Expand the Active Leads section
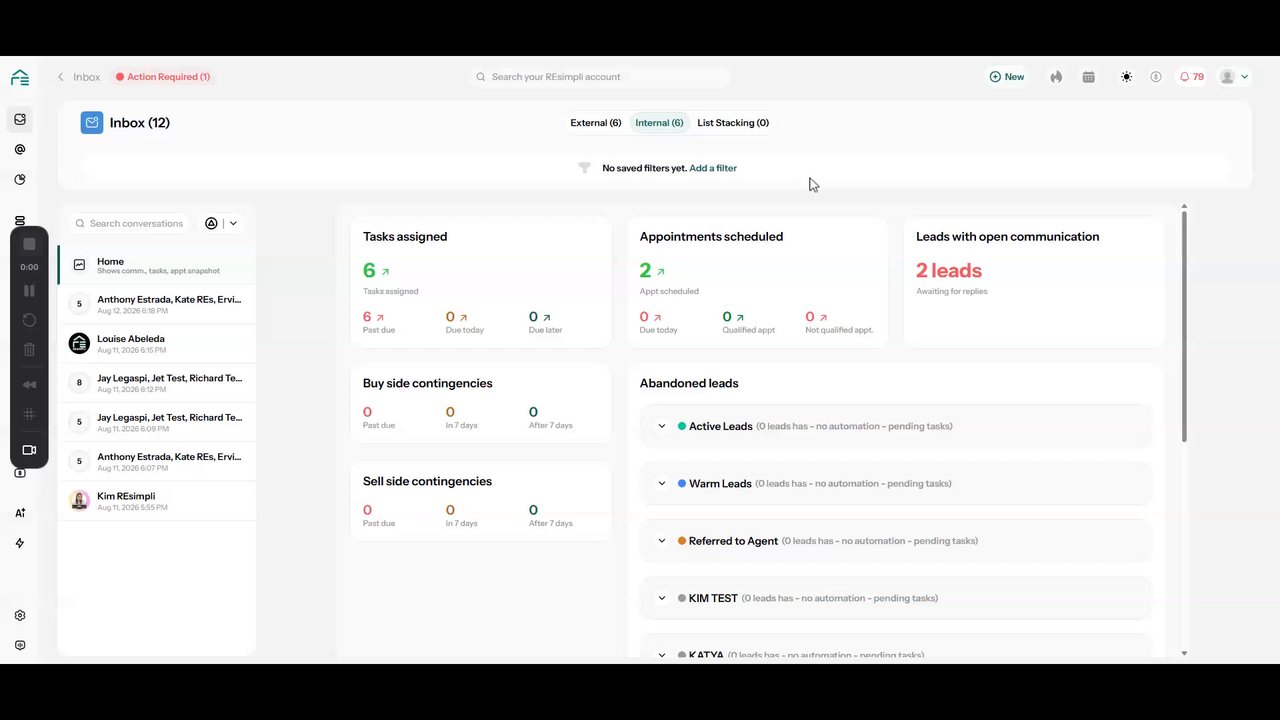This screenshot has width=1280, height=720. (x=662, y=426)
